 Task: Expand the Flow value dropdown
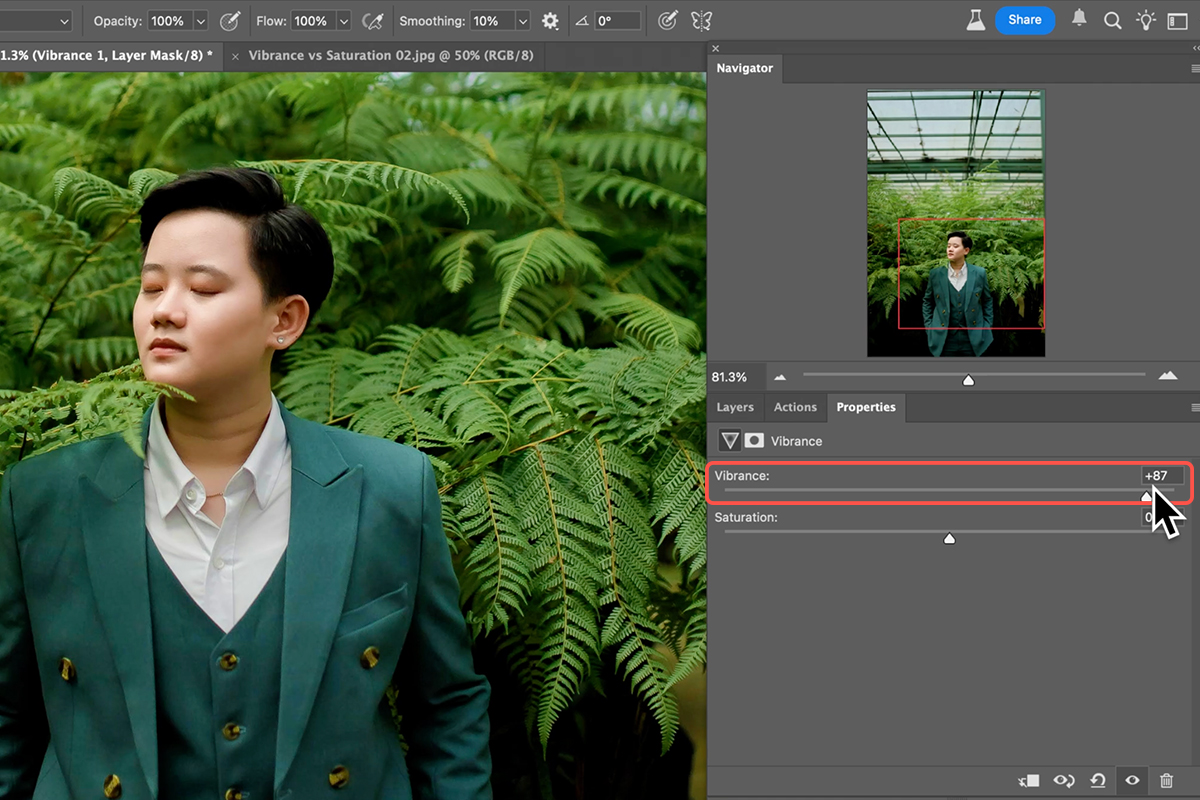(x=344, y=21)
